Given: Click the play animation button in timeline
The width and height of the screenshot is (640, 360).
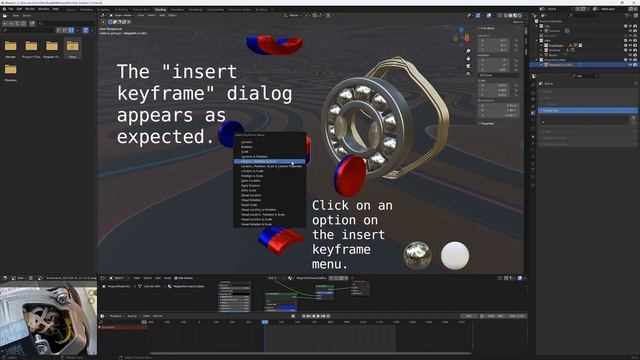Looking at the screenshot, I should coord(318,316).
